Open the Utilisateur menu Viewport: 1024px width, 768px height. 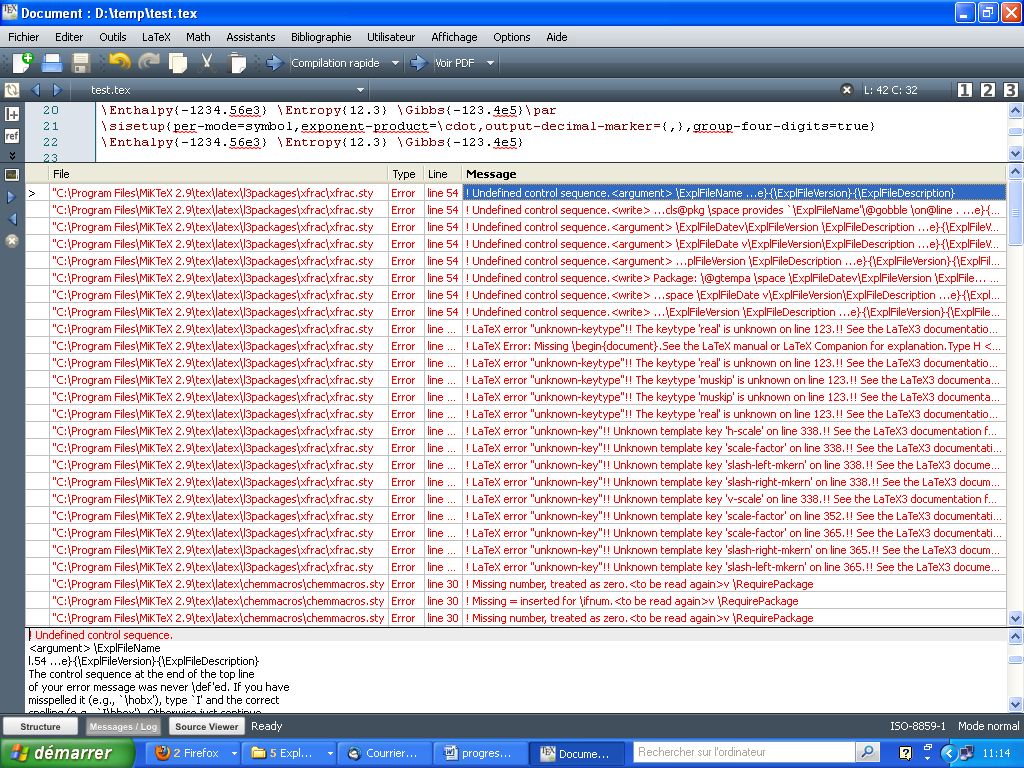(391, 37)
